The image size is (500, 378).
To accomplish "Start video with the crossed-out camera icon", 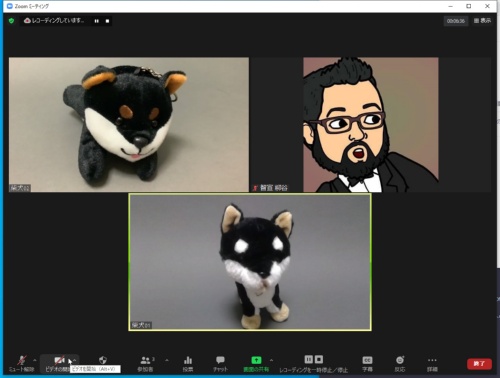I will click(x=59, y=360).
